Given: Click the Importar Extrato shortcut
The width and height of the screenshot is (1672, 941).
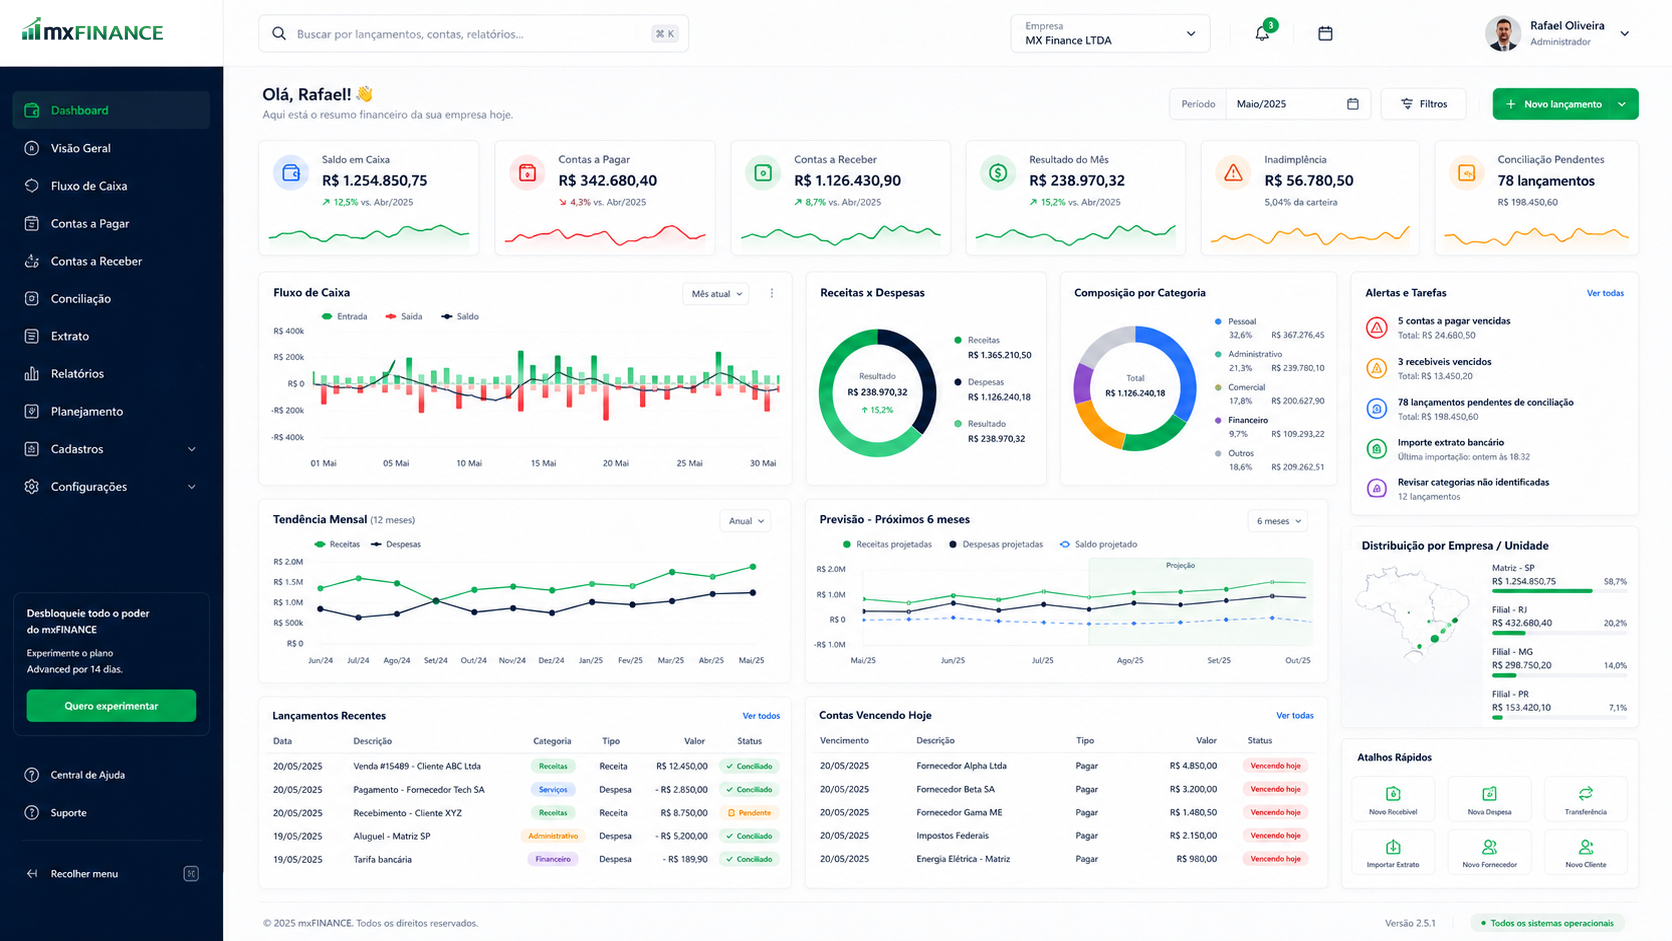Looking at the screenshot, I should pyautogui.click(x=1393, y=851).
